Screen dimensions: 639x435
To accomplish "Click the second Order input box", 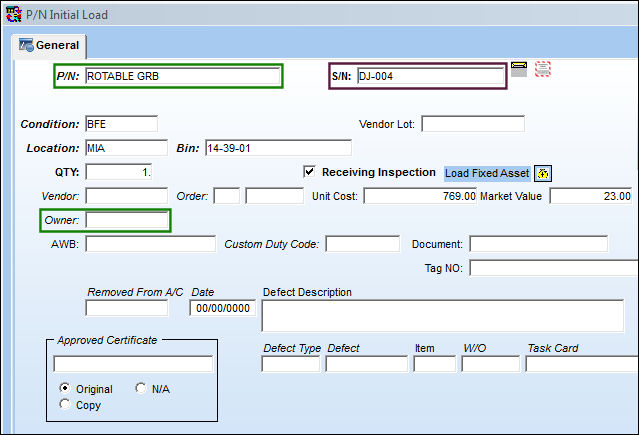I will point(275,196).
